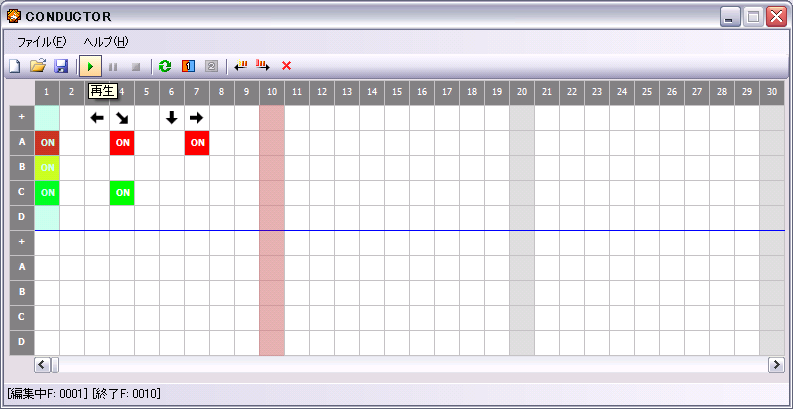This screenshot has width=793, height=409.
Task: Toggle the yellow-green ON cell in row B
Action: coord(47,168)
